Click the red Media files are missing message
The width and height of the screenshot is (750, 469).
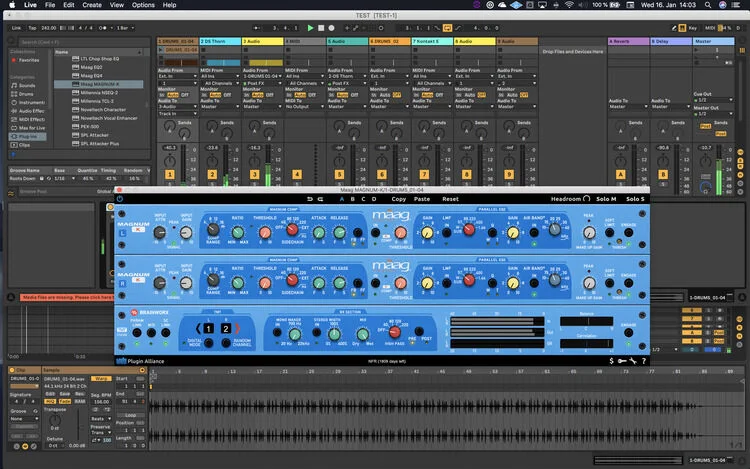point(66,297)
